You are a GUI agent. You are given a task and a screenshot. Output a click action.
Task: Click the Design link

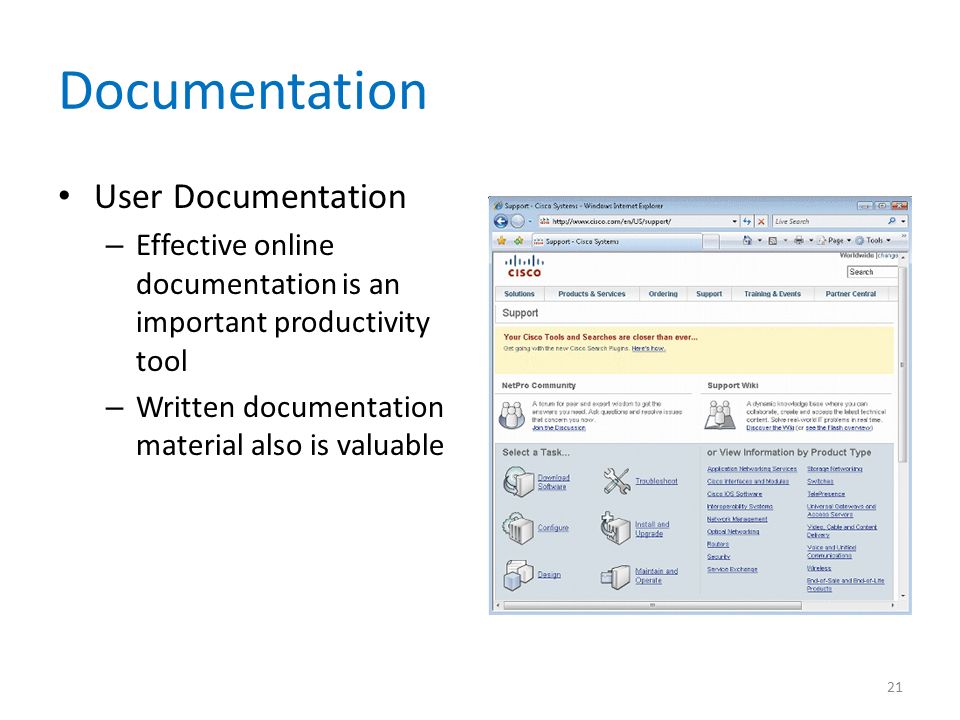[x=549, y=574]
